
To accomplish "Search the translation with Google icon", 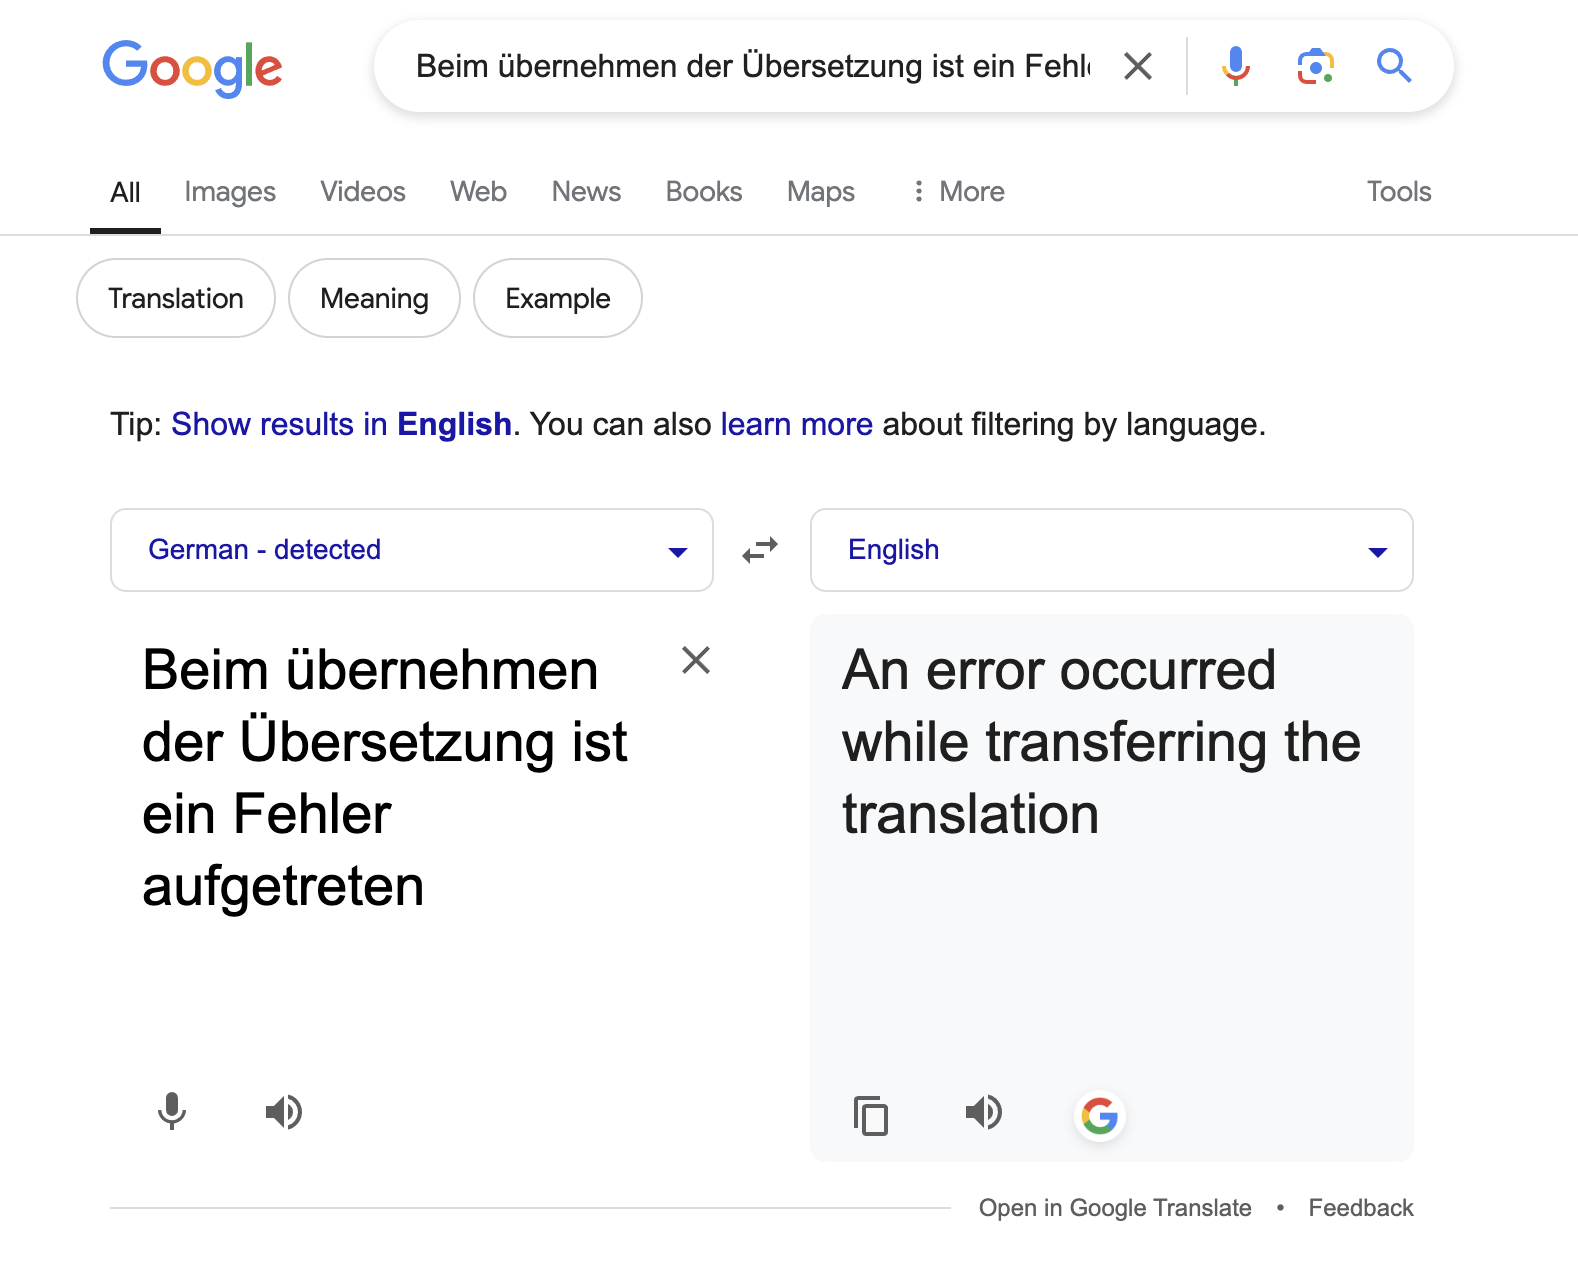I will 1100,1115.
